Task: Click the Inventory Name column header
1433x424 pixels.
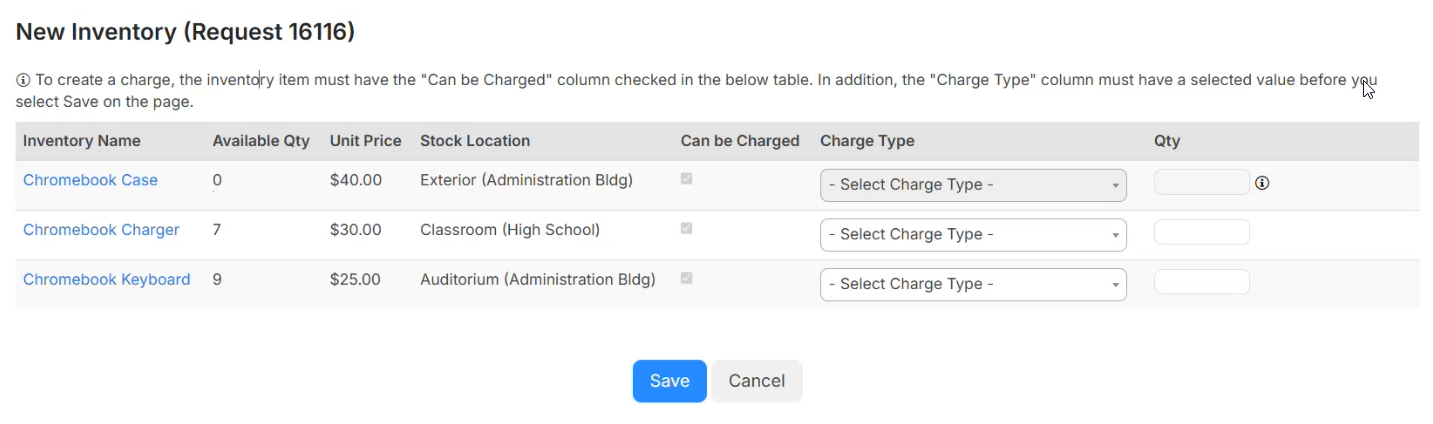Action: coord(82,141)
